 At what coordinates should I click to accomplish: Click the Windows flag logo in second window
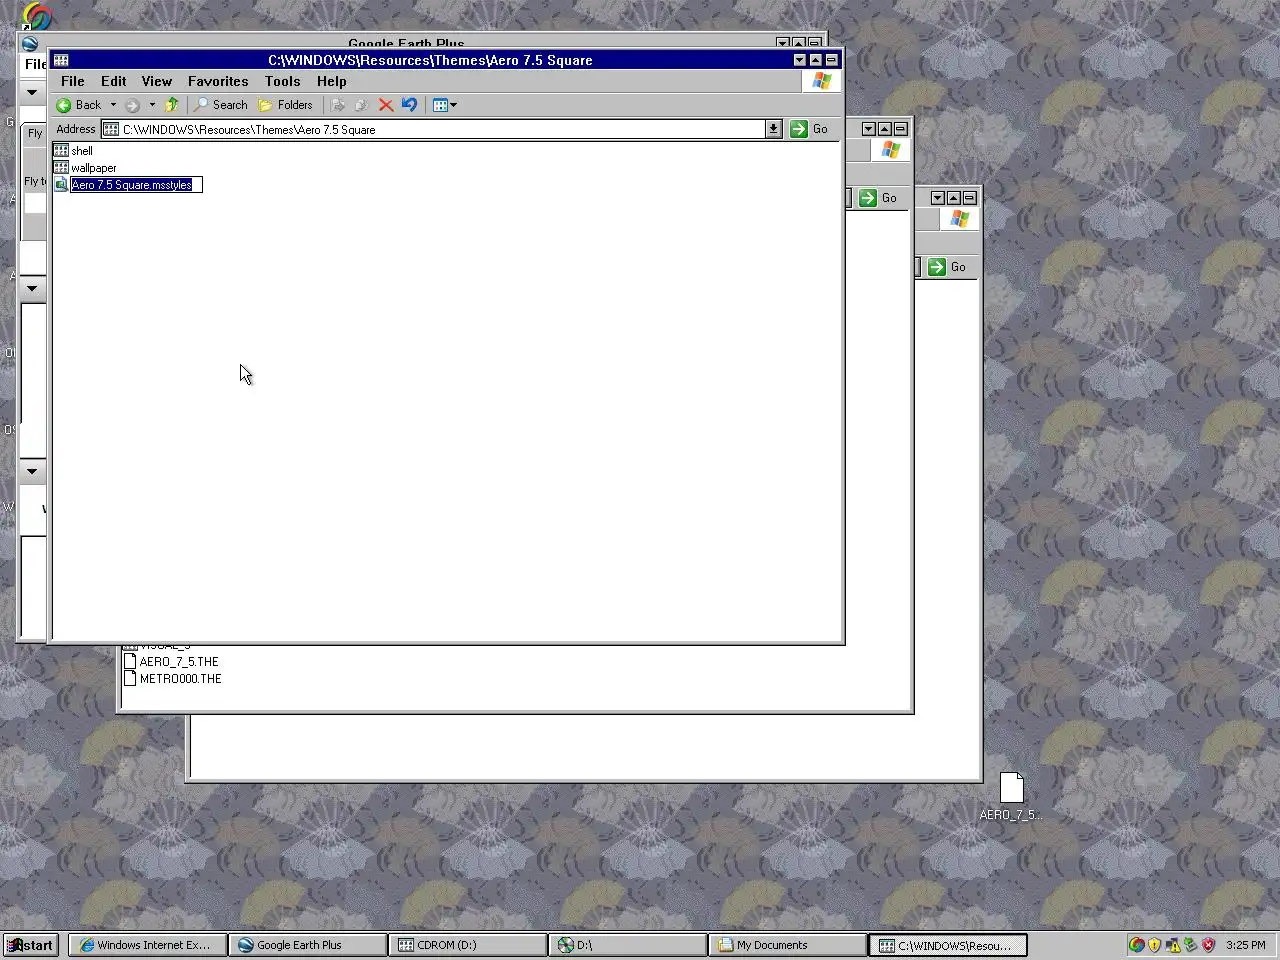tap(891, 150)
